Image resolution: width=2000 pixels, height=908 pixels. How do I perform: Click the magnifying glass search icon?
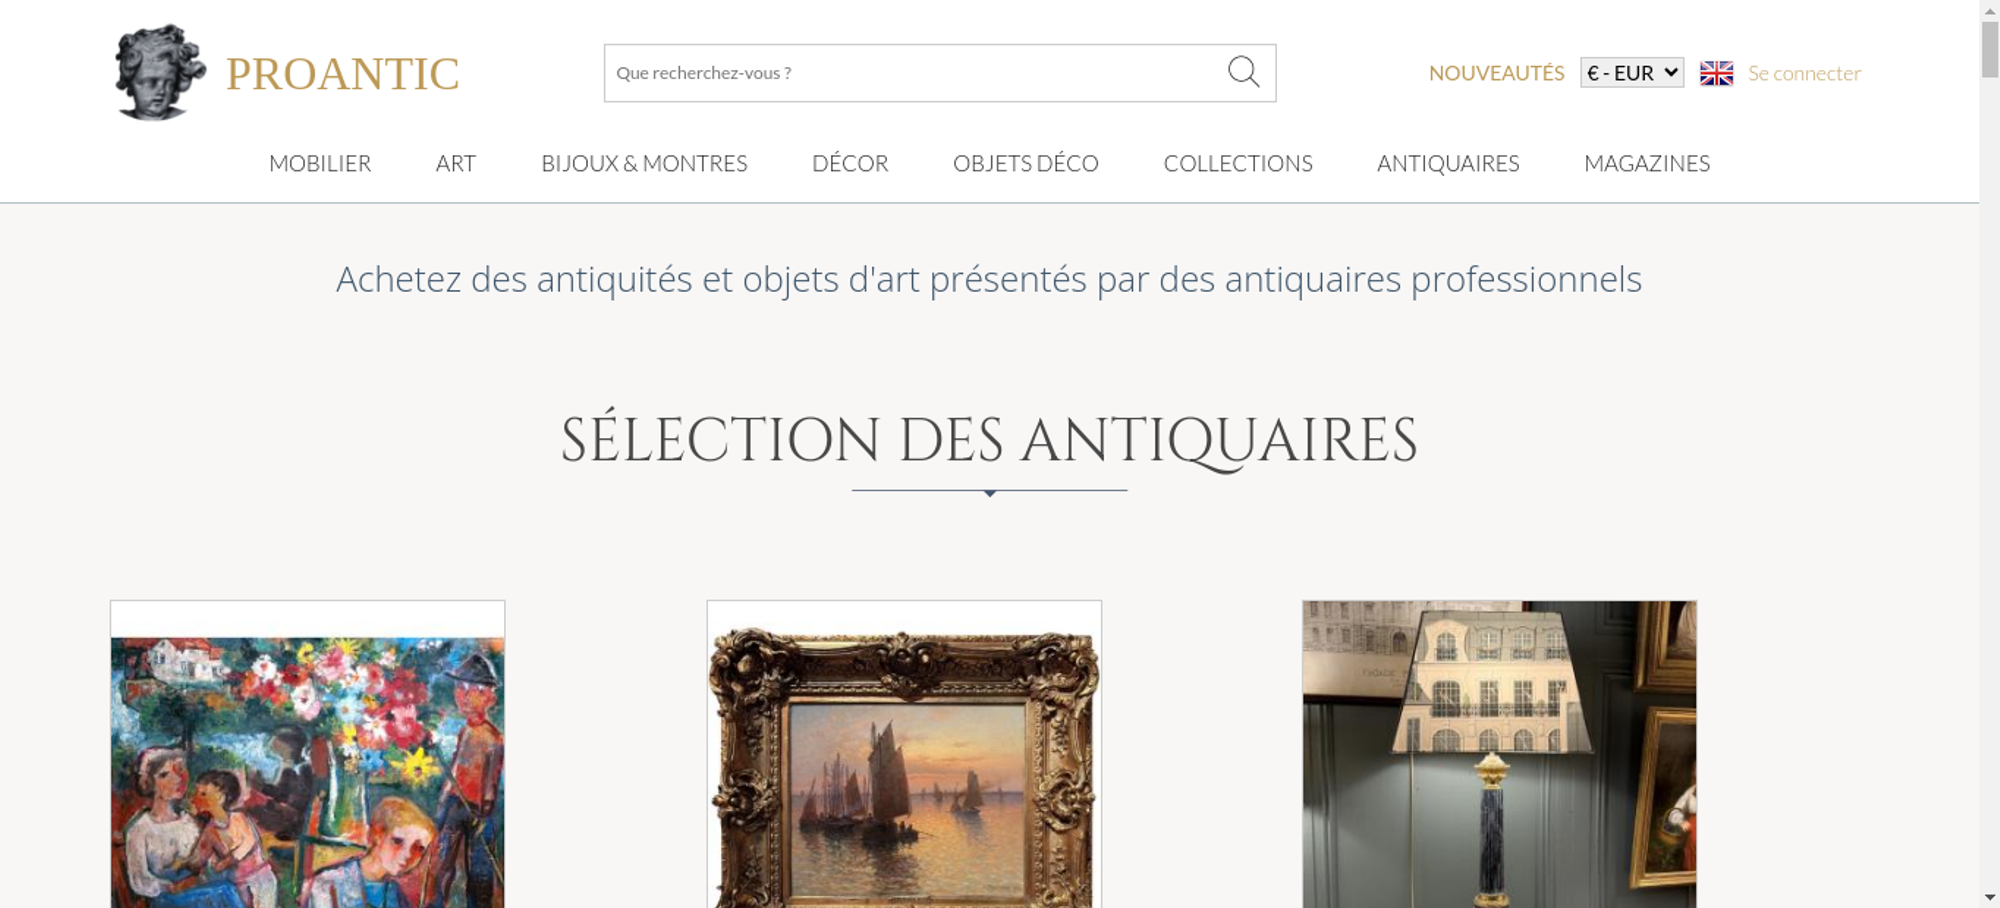tap(1243, 72)
